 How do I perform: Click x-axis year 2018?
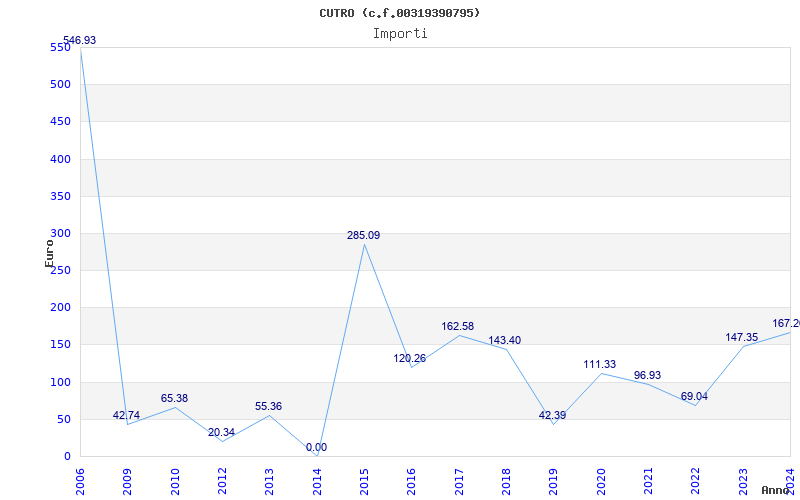click(506, 482)
